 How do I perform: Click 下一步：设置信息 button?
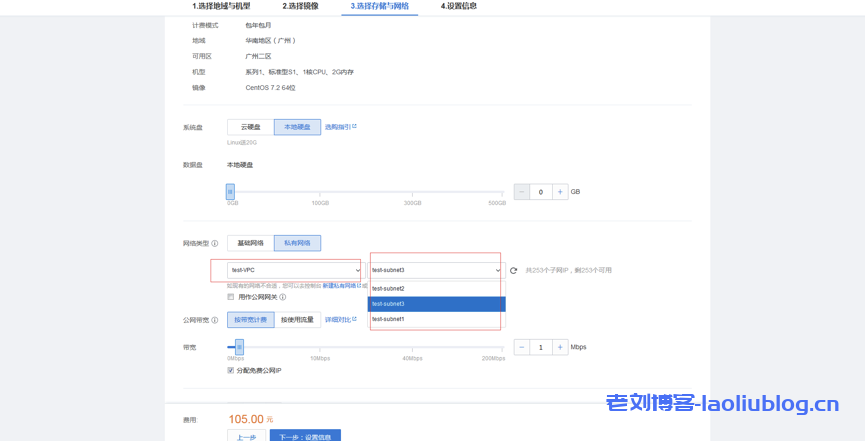[x=305, y=436]
